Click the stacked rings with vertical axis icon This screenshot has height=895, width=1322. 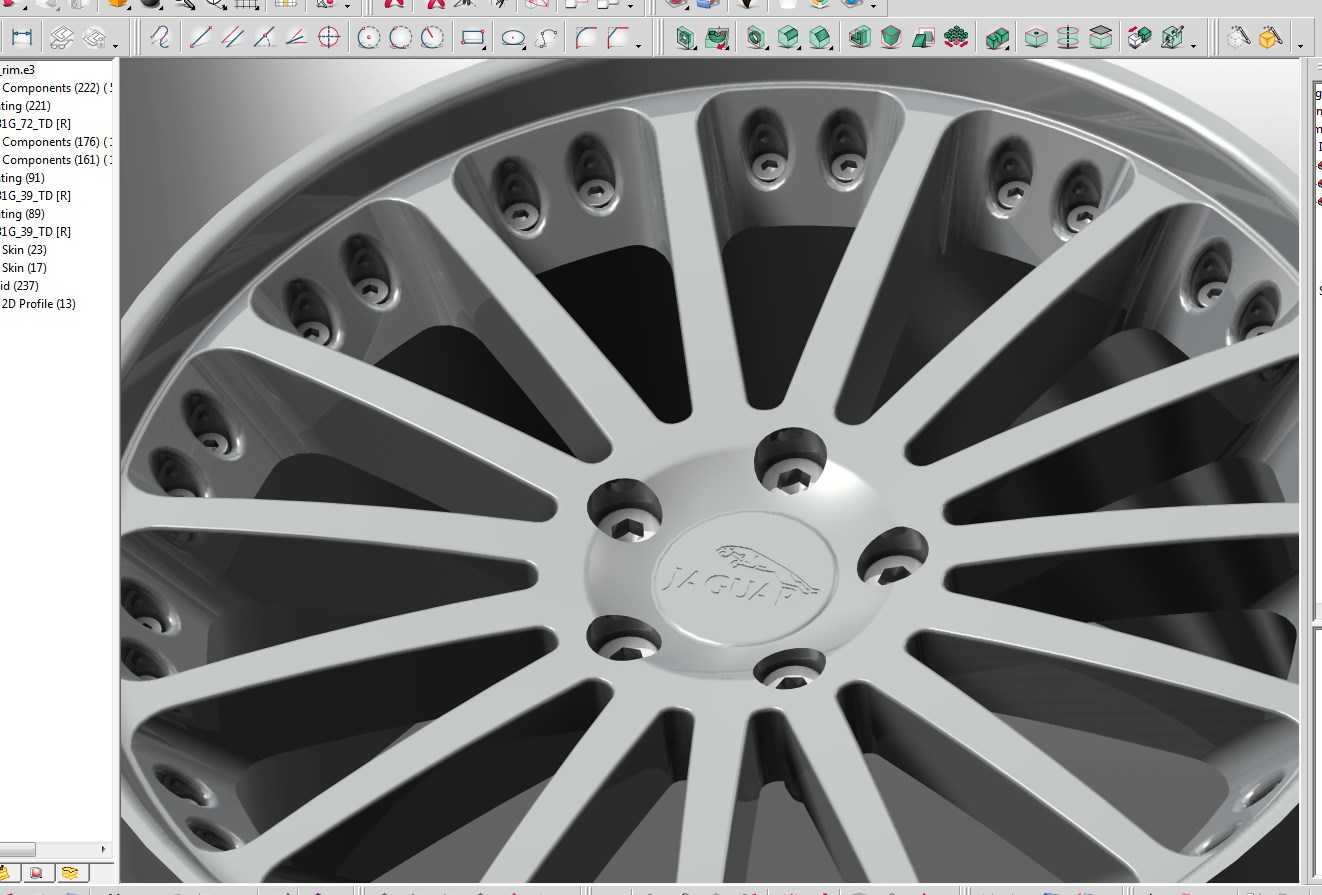pyautogui.click(x=1068, y=39)
